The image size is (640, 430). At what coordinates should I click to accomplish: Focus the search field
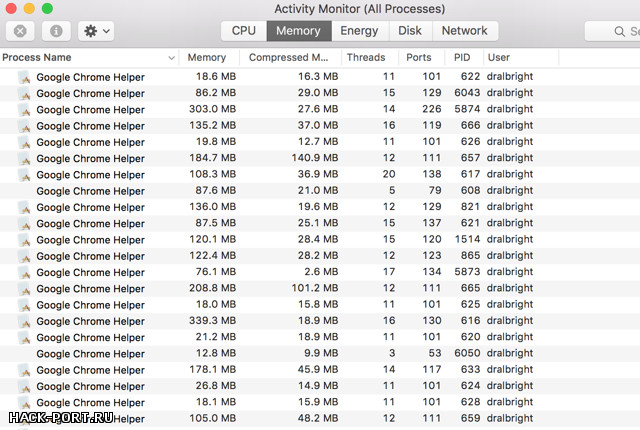click(612, 31)
